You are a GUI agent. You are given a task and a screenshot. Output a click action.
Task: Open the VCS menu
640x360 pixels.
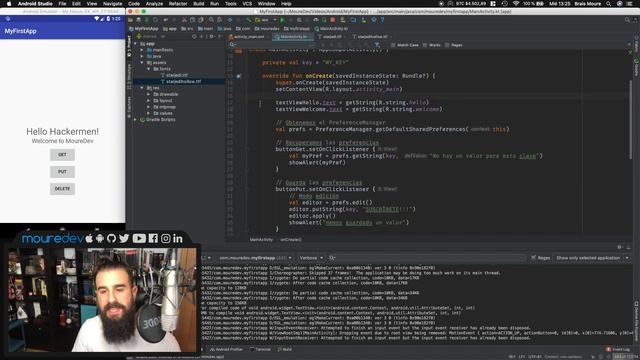[x=247, y=4]
